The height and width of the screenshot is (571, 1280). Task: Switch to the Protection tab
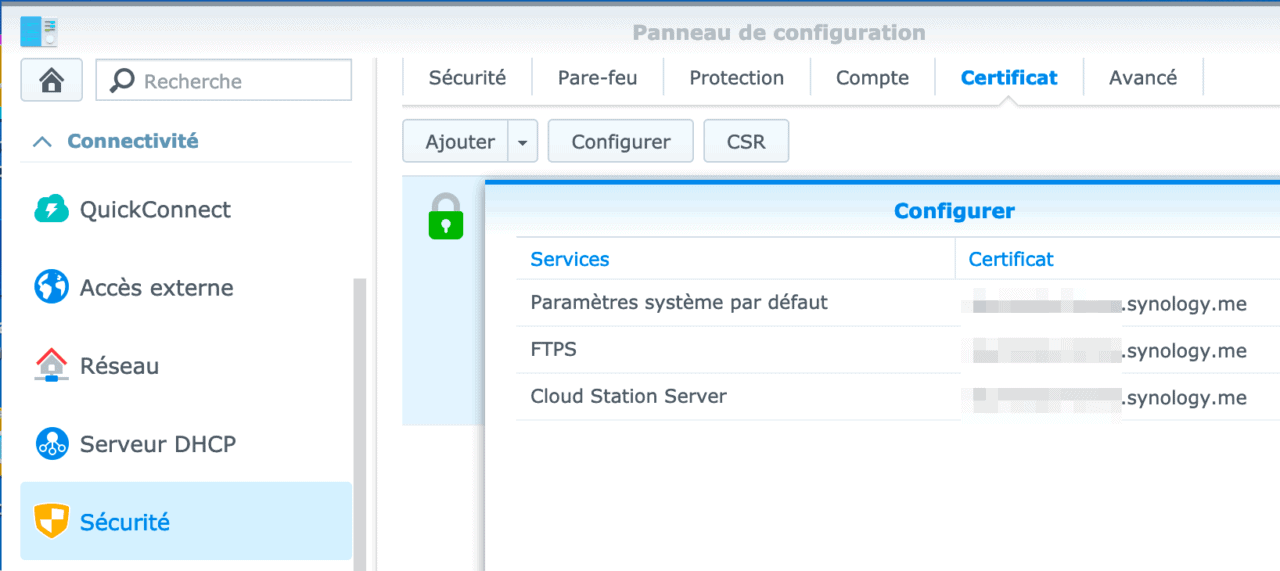(x=736, y=78)
